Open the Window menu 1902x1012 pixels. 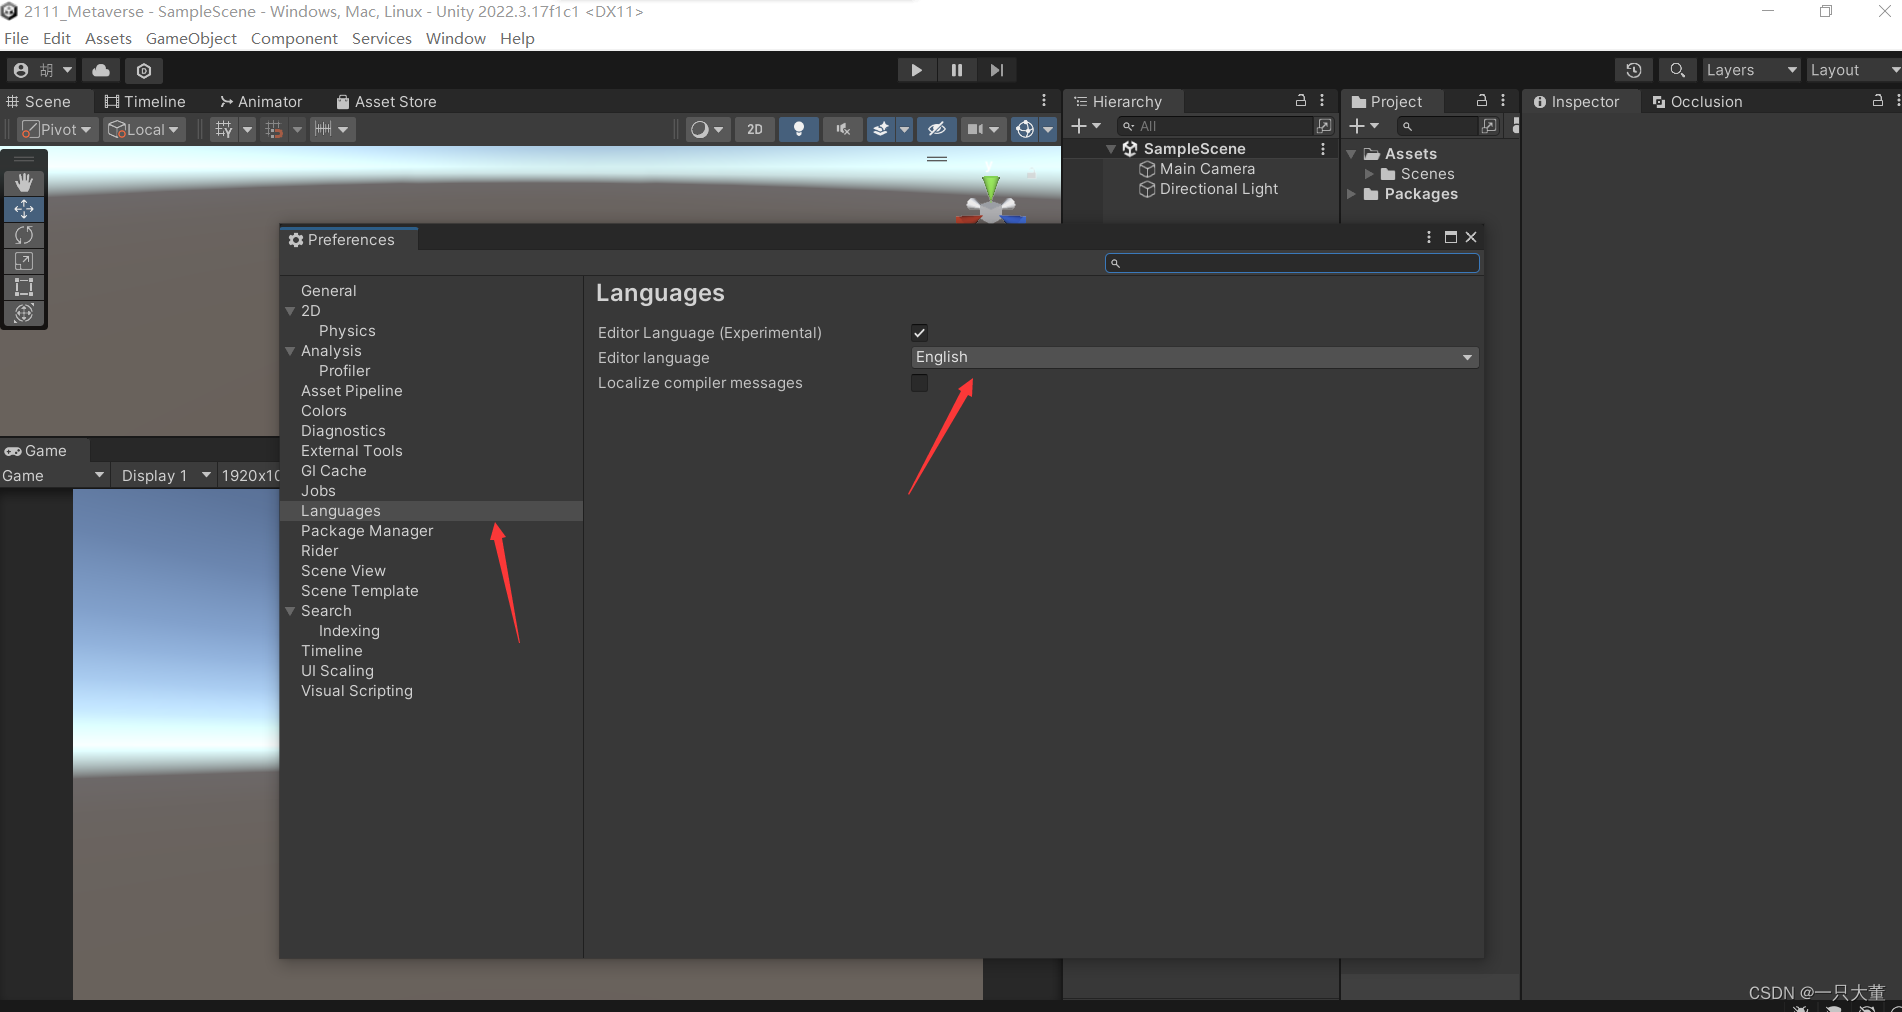[455, 38]
